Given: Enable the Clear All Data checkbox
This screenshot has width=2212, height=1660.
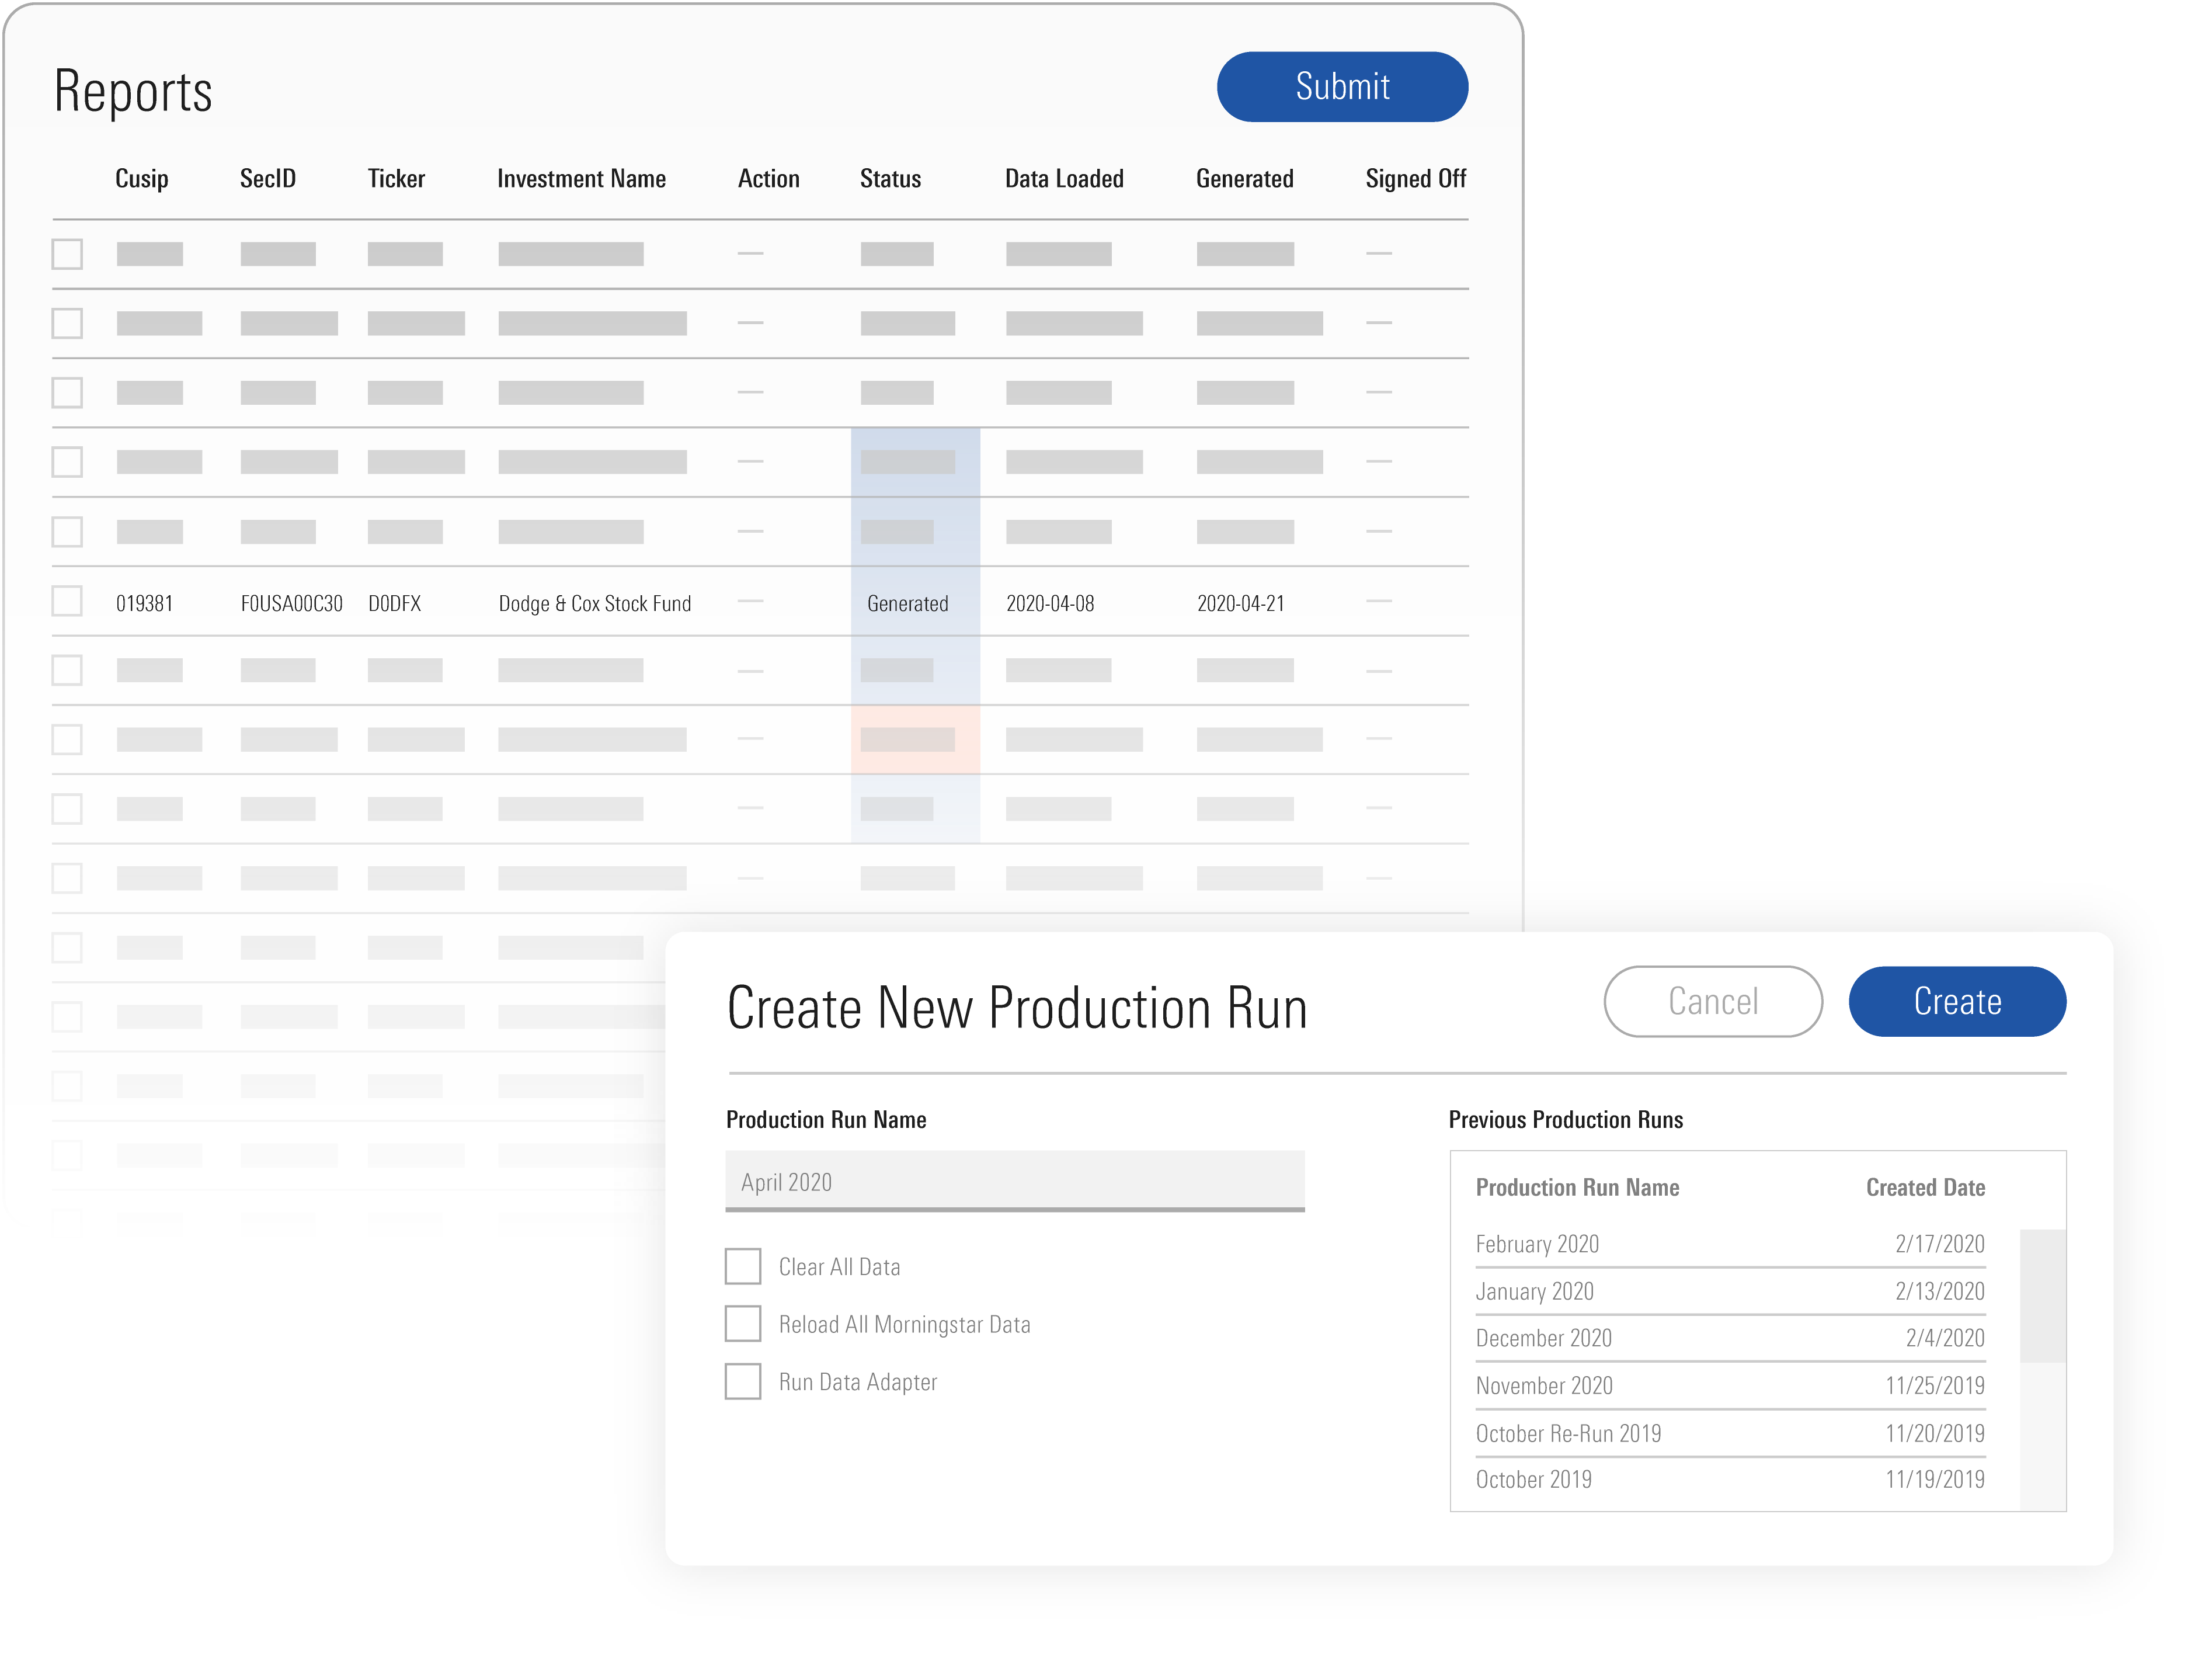Looking at the screenshot, I should [x=743, y=1266].
